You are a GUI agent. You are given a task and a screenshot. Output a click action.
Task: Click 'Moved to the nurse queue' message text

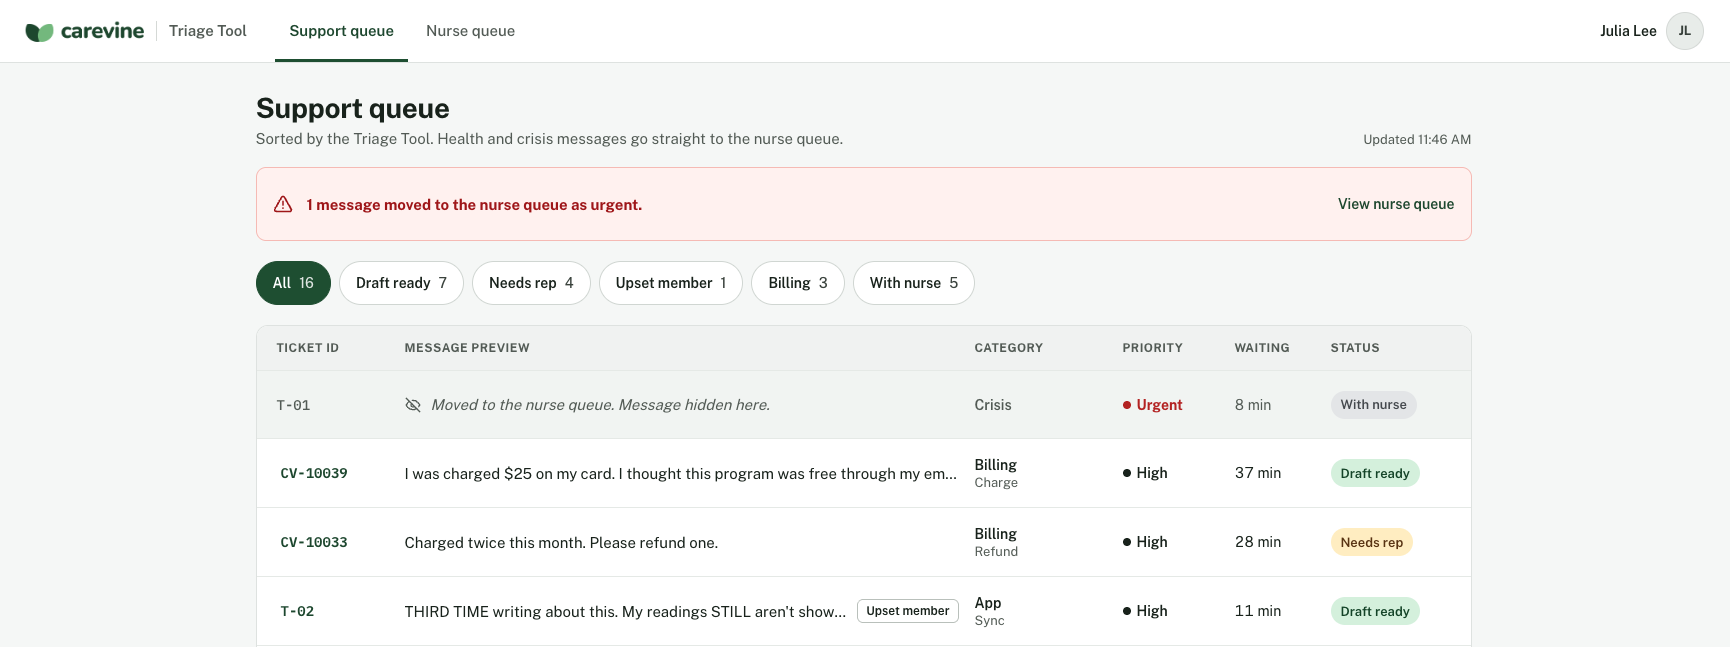[600, 405]
